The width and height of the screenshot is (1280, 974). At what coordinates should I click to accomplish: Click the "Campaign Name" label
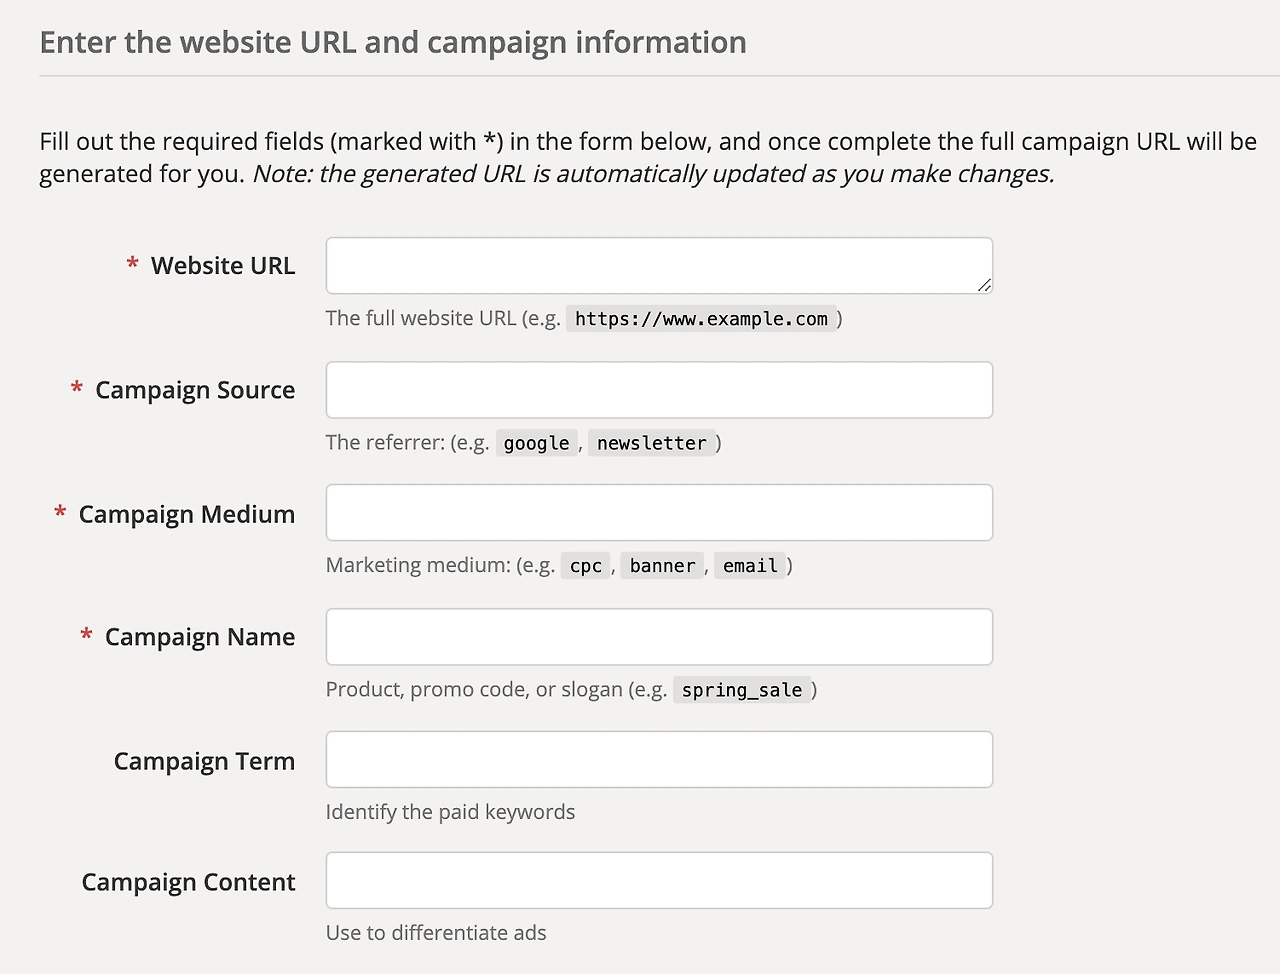click(200, 637)
